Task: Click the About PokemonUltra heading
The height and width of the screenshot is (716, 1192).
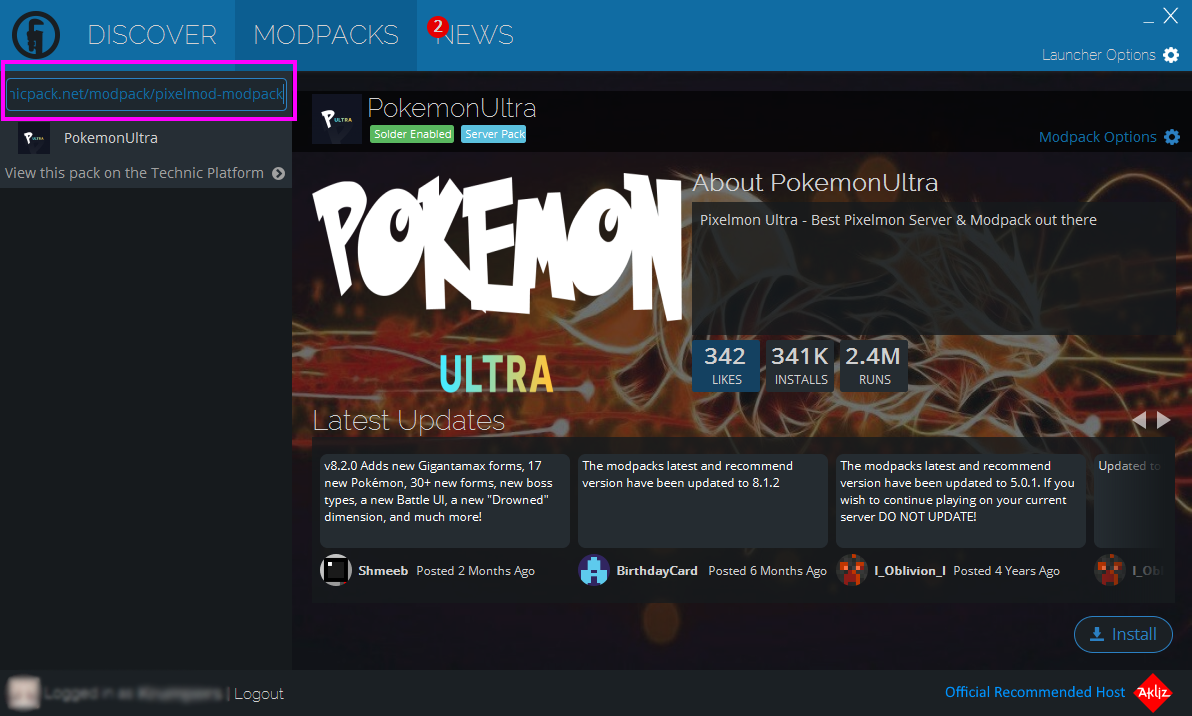Action: [815, 182]
